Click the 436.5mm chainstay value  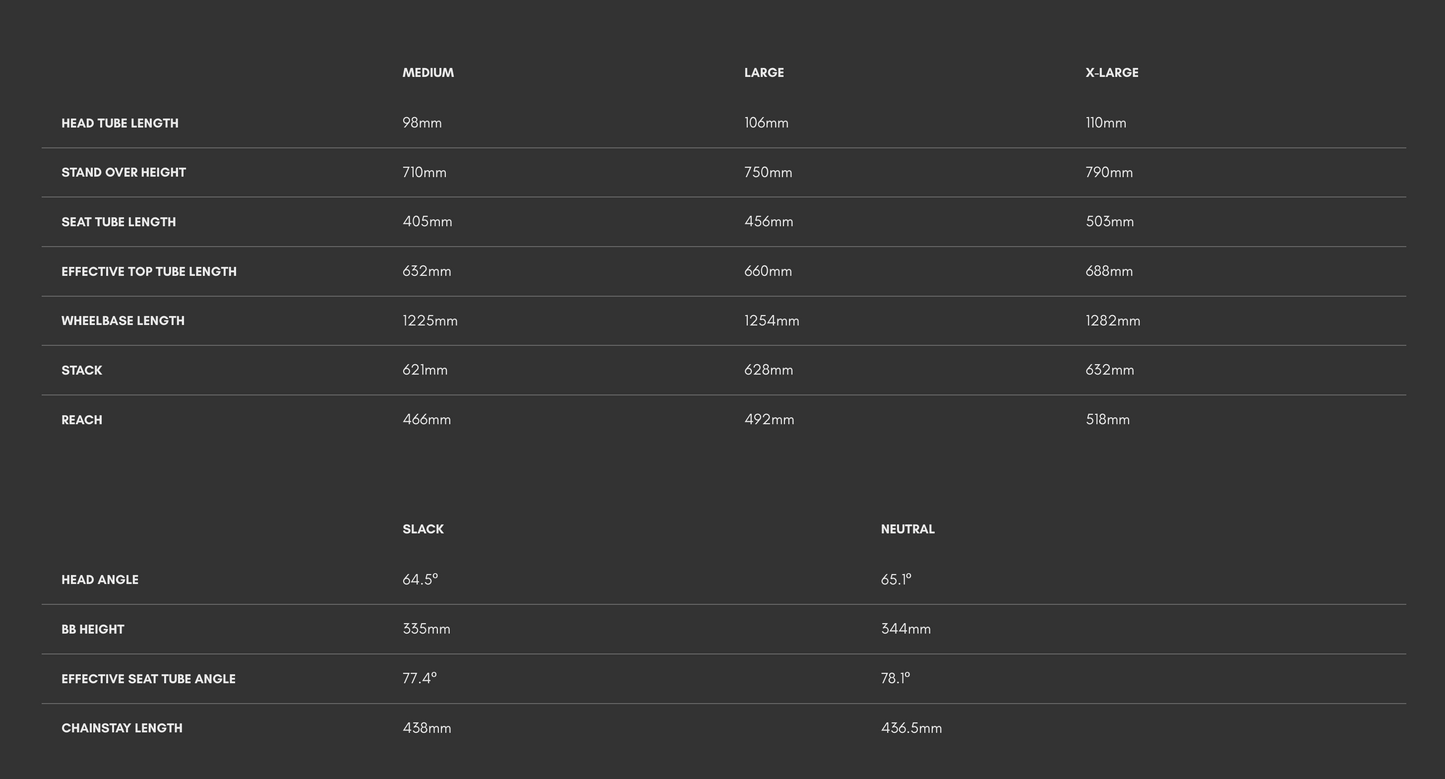(x=911, y=729)
